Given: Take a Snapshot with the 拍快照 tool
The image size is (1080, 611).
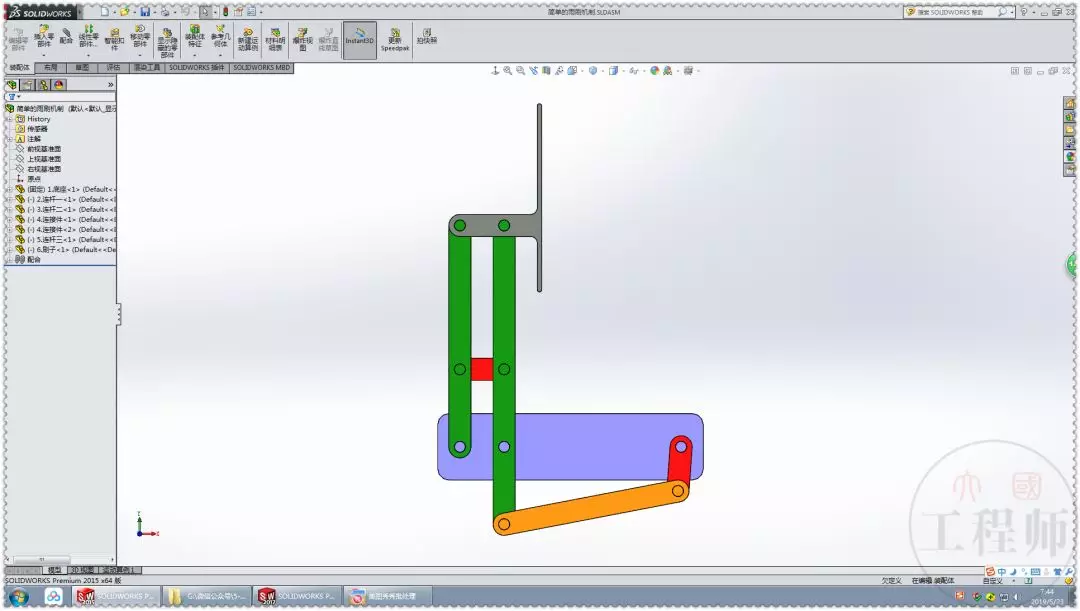Looking at the screenshot, I should pyautogui.click(x=426, y=36).
